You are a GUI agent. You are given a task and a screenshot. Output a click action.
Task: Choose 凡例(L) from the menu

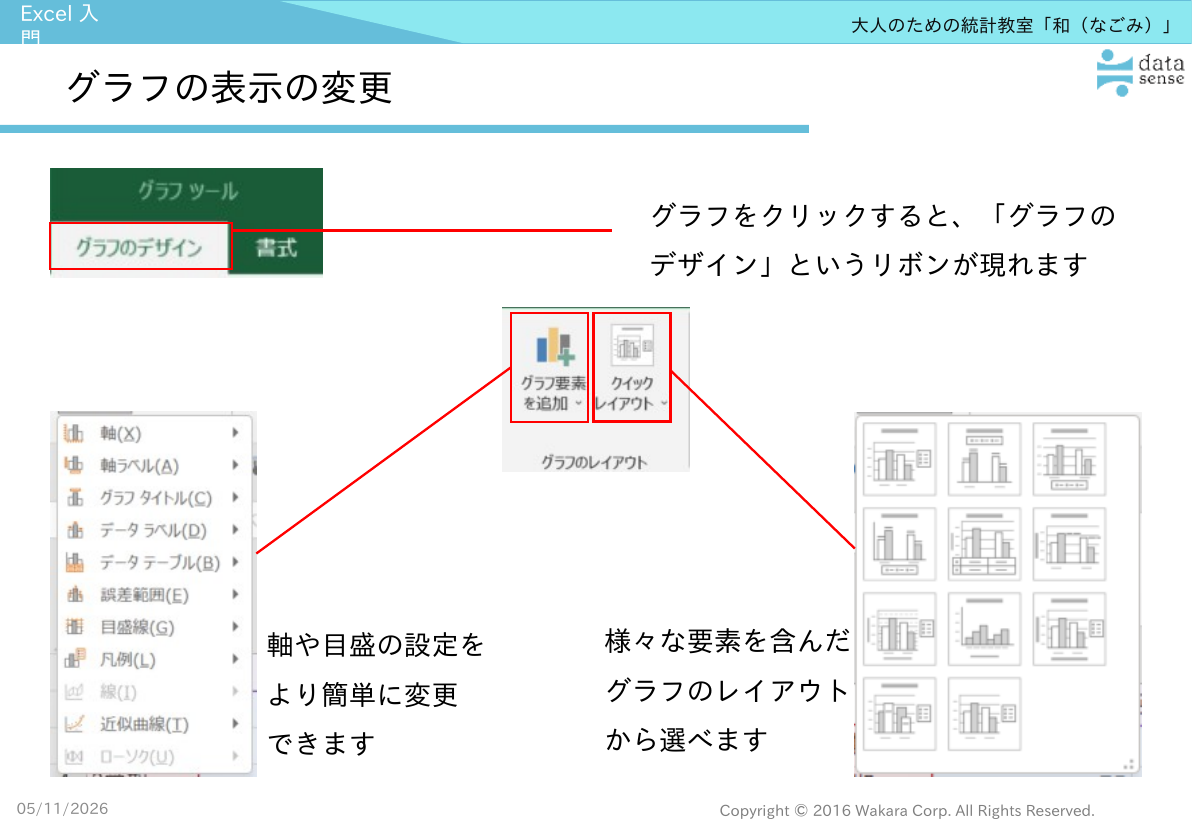click(x=154, y=659)
